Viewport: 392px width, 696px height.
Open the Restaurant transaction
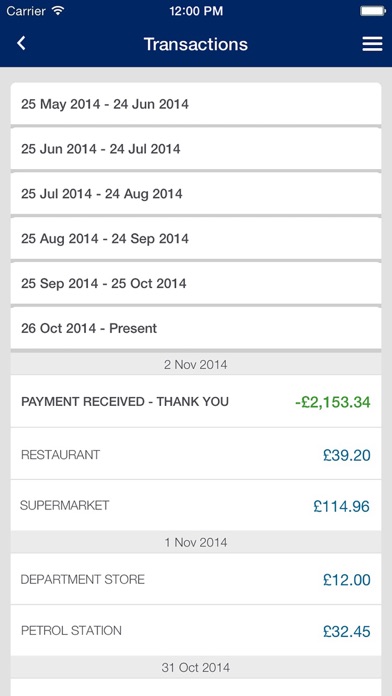[196, 454]
